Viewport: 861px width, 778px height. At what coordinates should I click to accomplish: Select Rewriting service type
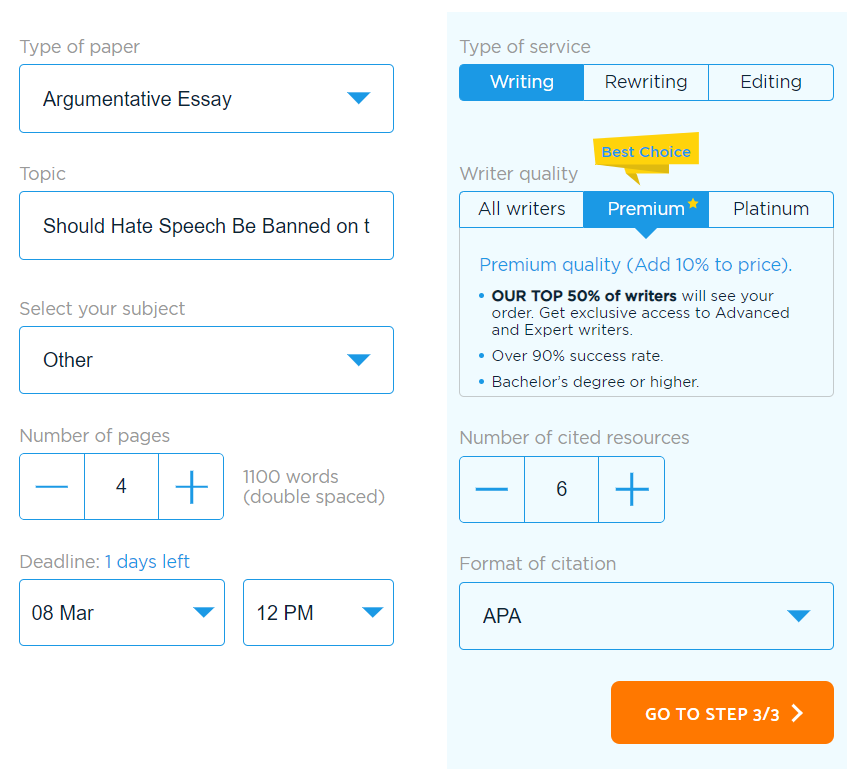[646, 82]
